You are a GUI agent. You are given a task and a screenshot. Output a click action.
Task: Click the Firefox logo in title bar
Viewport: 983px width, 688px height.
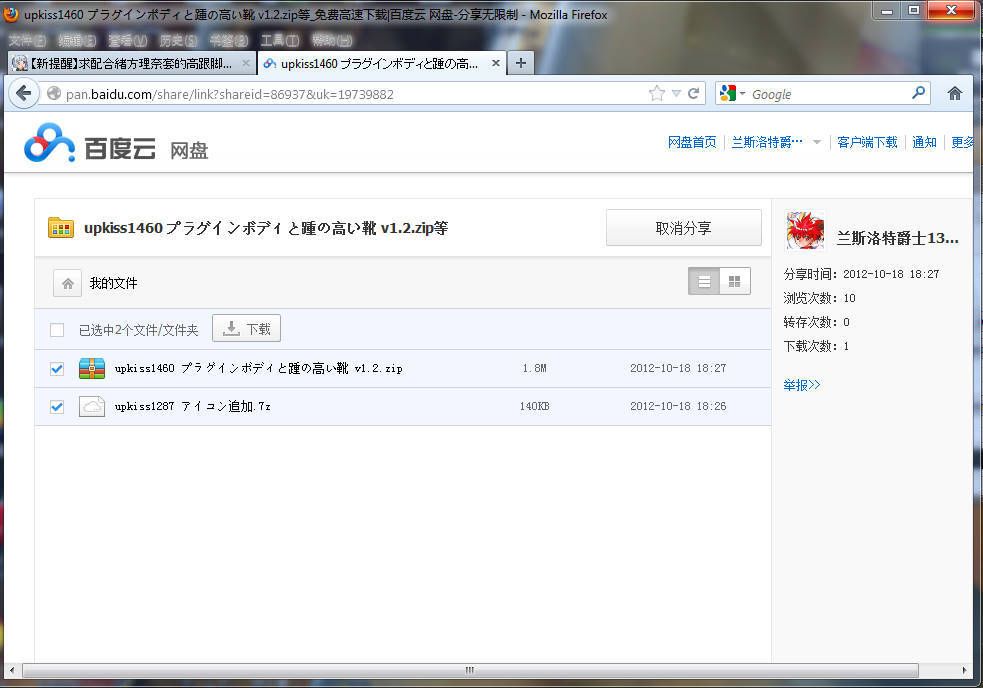coord(11,14)
